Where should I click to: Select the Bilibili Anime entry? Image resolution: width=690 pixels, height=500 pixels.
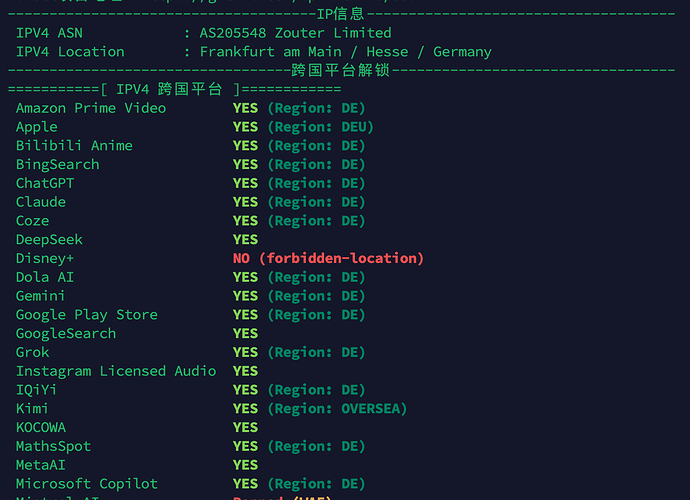point(74,146)
